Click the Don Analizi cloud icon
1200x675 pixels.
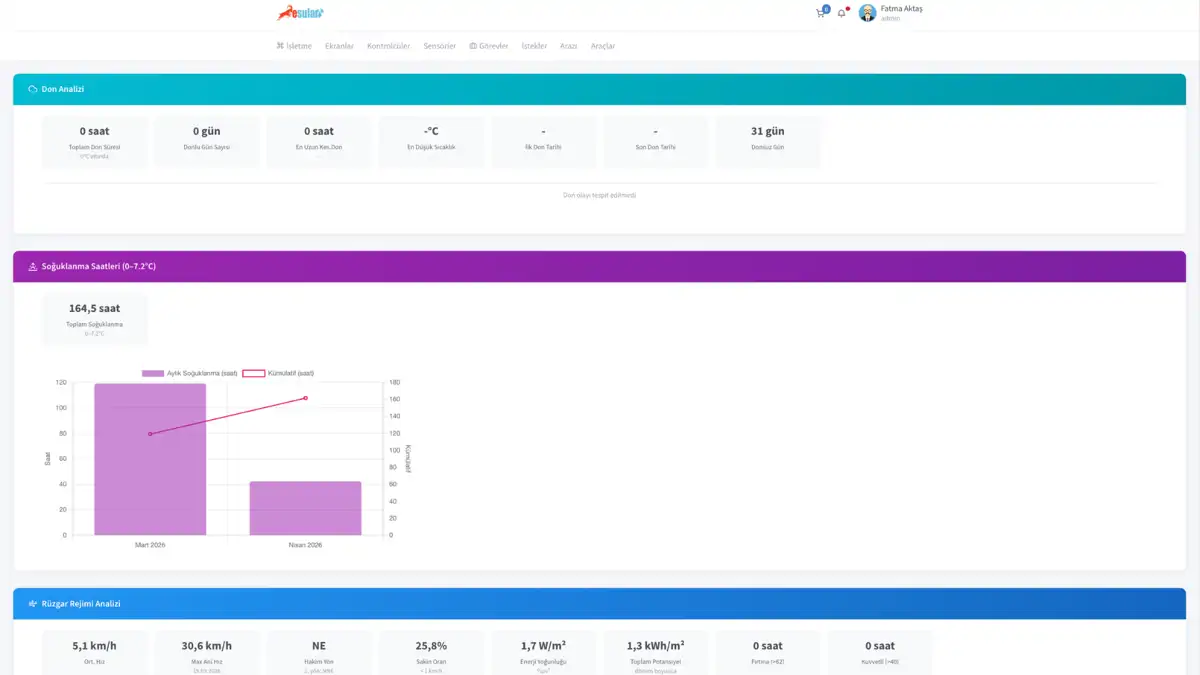pyautogui.click(x=33, y=89)
